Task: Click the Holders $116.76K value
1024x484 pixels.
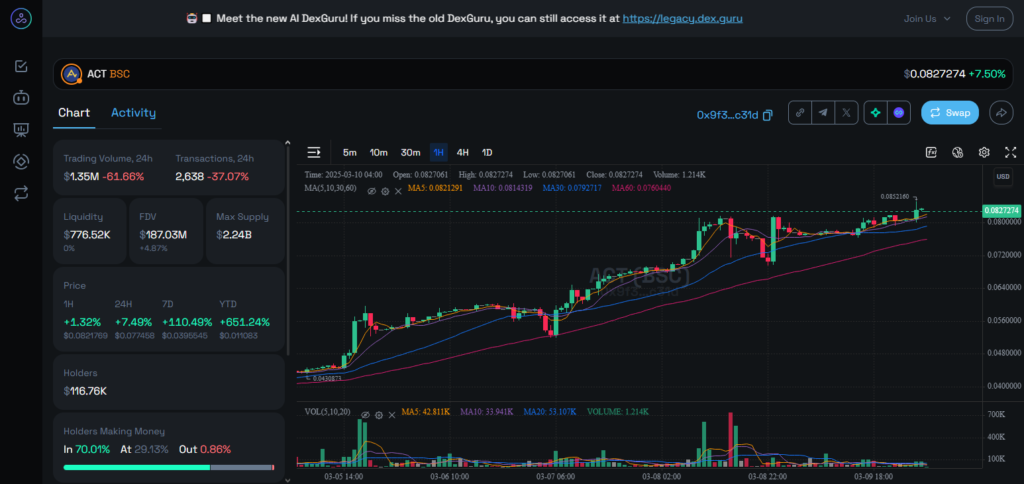Action: click(85, 391)
